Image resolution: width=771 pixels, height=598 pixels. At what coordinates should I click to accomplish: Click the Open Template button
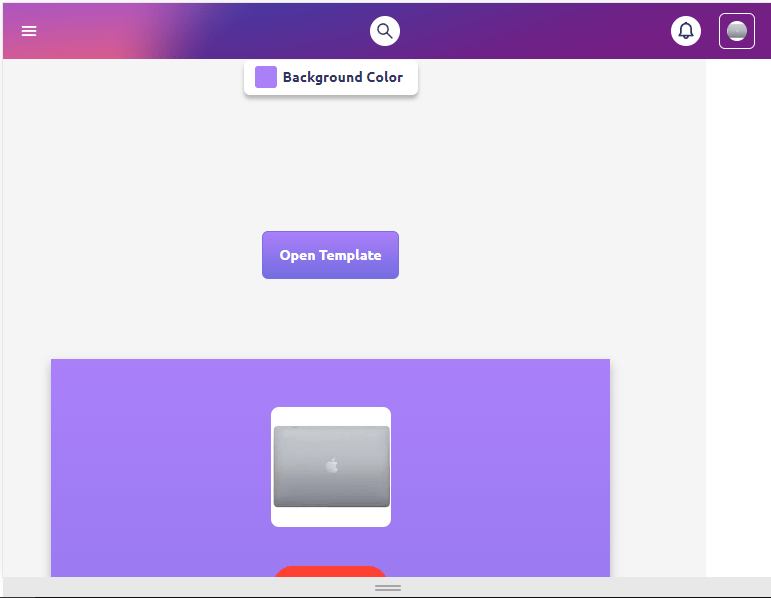[x=330, y=255]
